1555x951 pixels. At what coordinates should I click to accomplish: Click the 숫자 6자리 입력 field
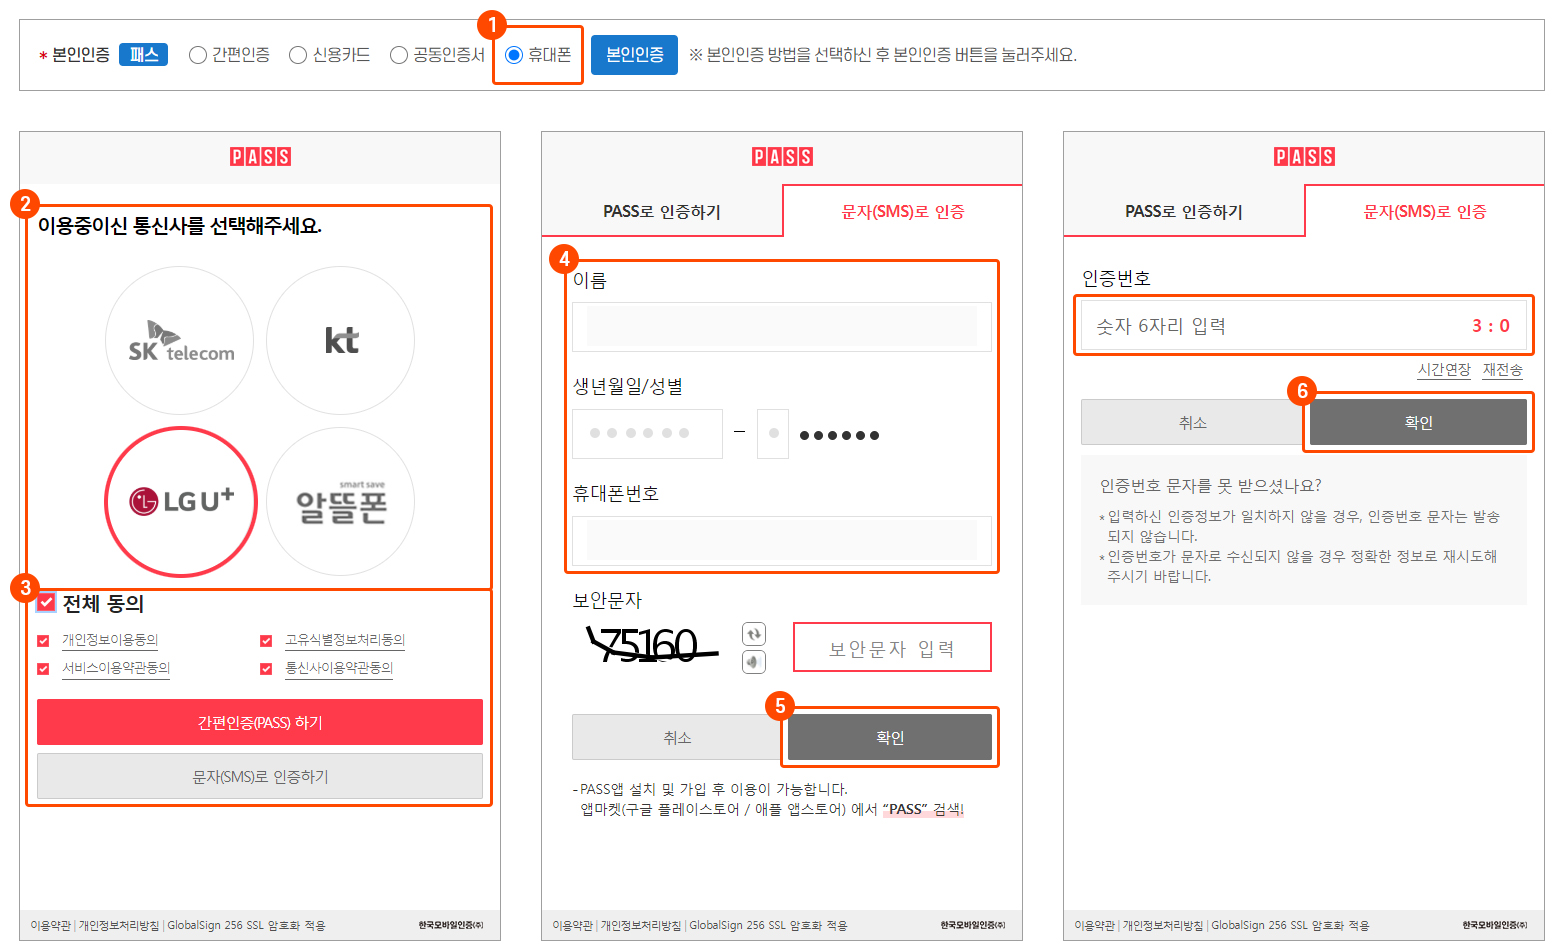(1304, 326)
